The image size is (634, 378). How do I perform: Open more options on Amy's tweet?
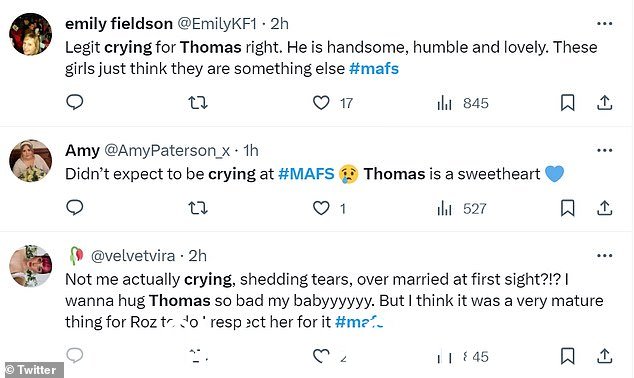[x=604, y=150]
